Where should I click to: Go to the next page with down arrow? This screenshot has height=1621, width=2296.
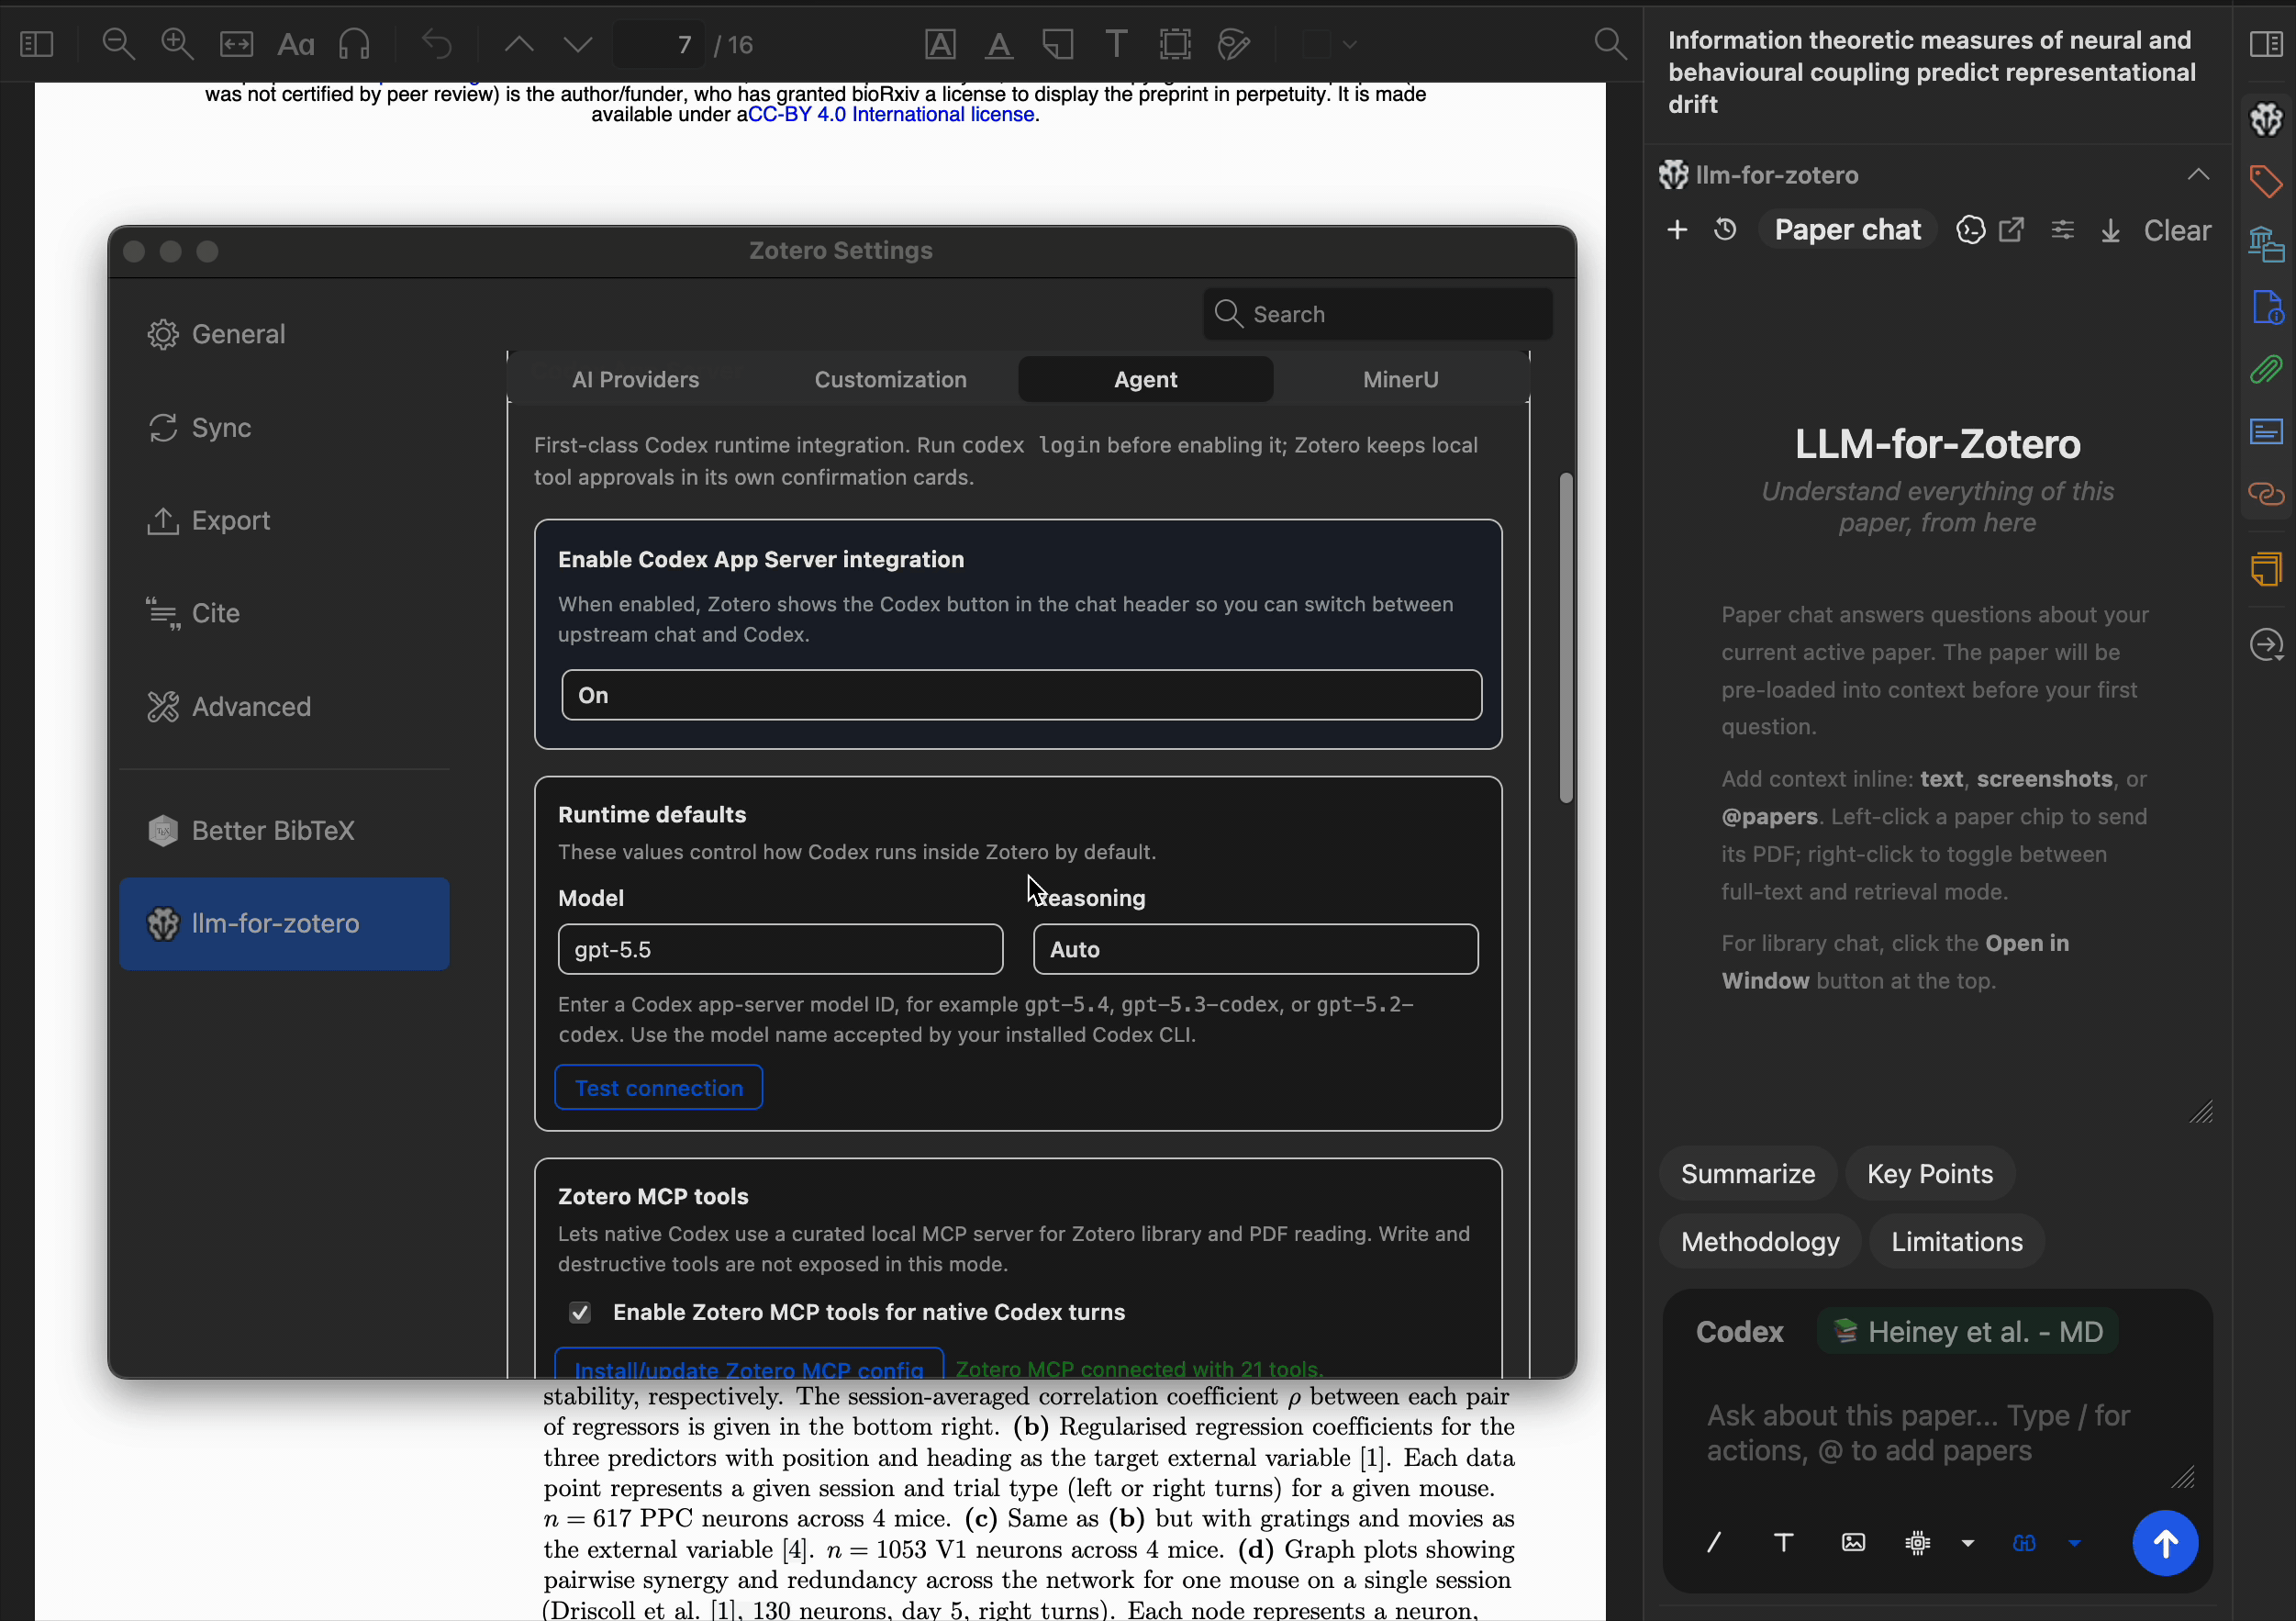578,44
